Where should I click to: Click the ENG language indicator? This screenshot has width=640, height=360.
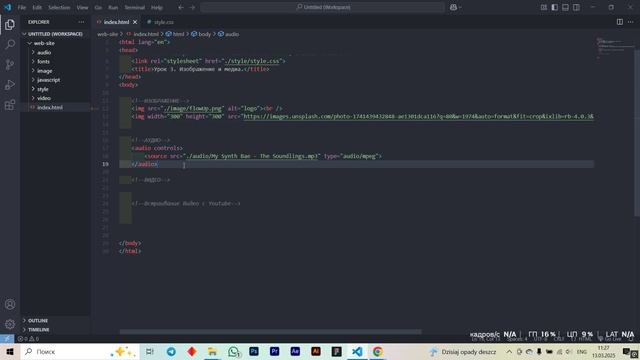(582, 351)
